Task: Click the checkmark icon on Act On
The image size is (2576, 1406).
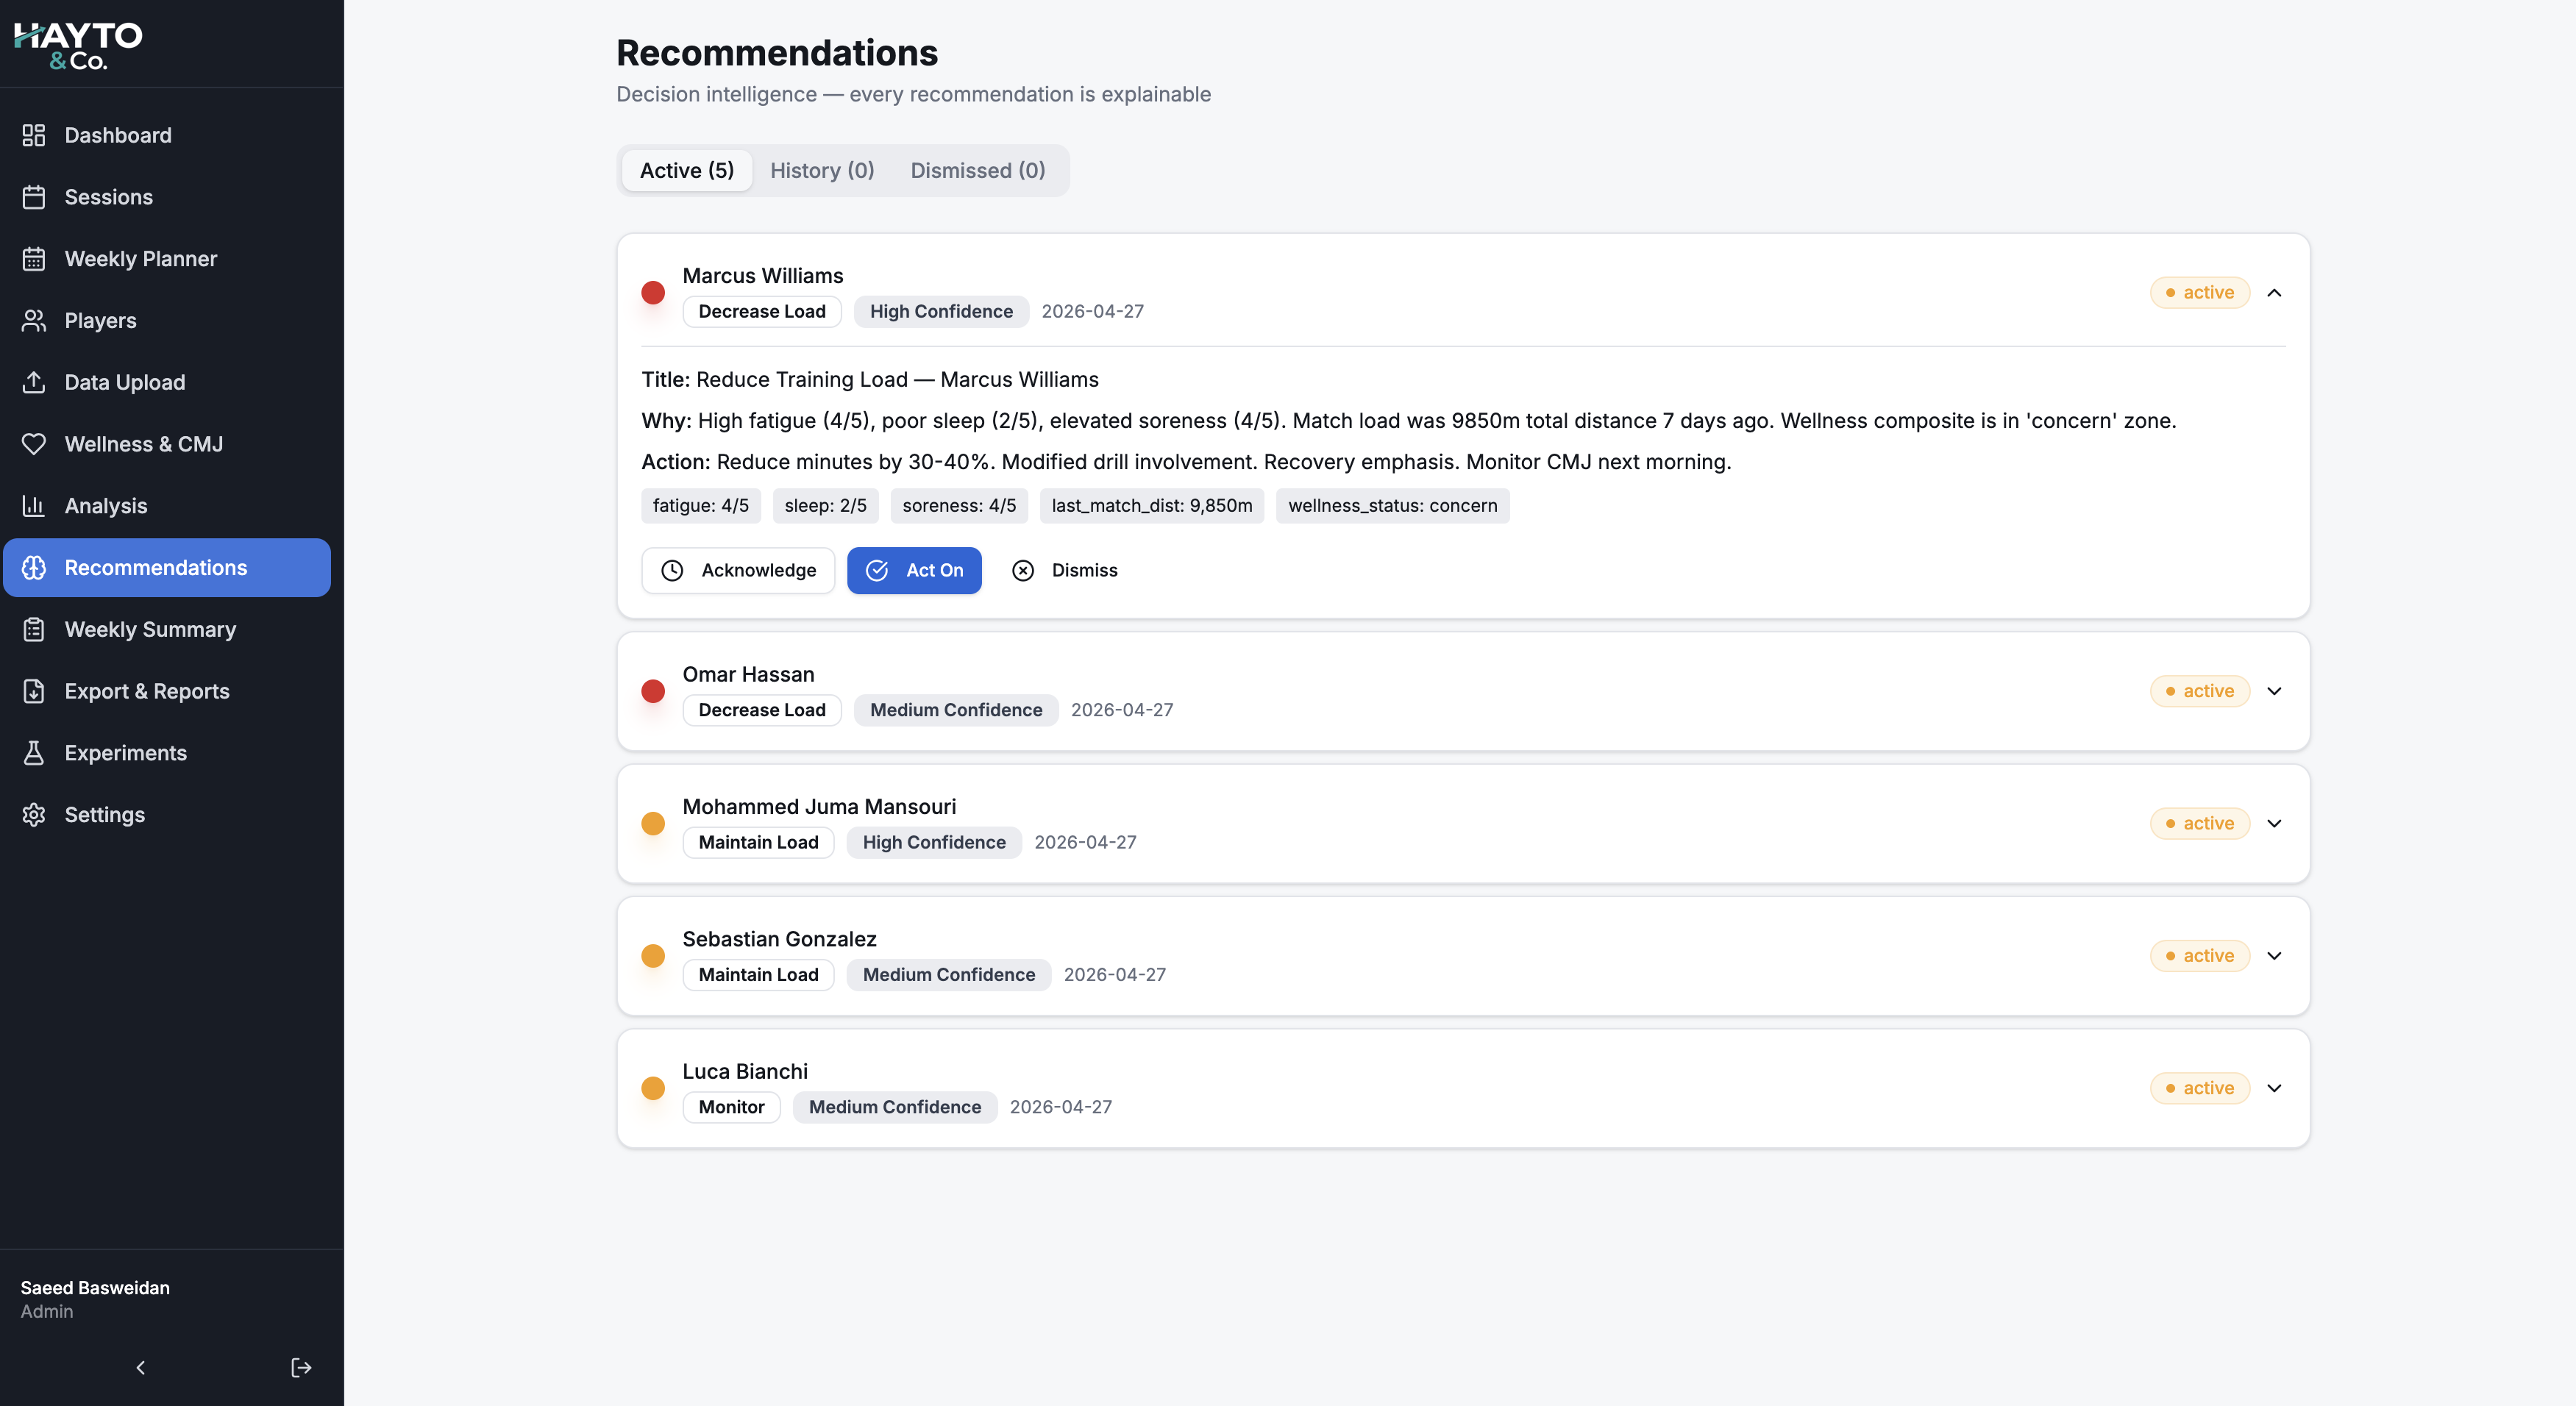Action: (x=877, y=570)
